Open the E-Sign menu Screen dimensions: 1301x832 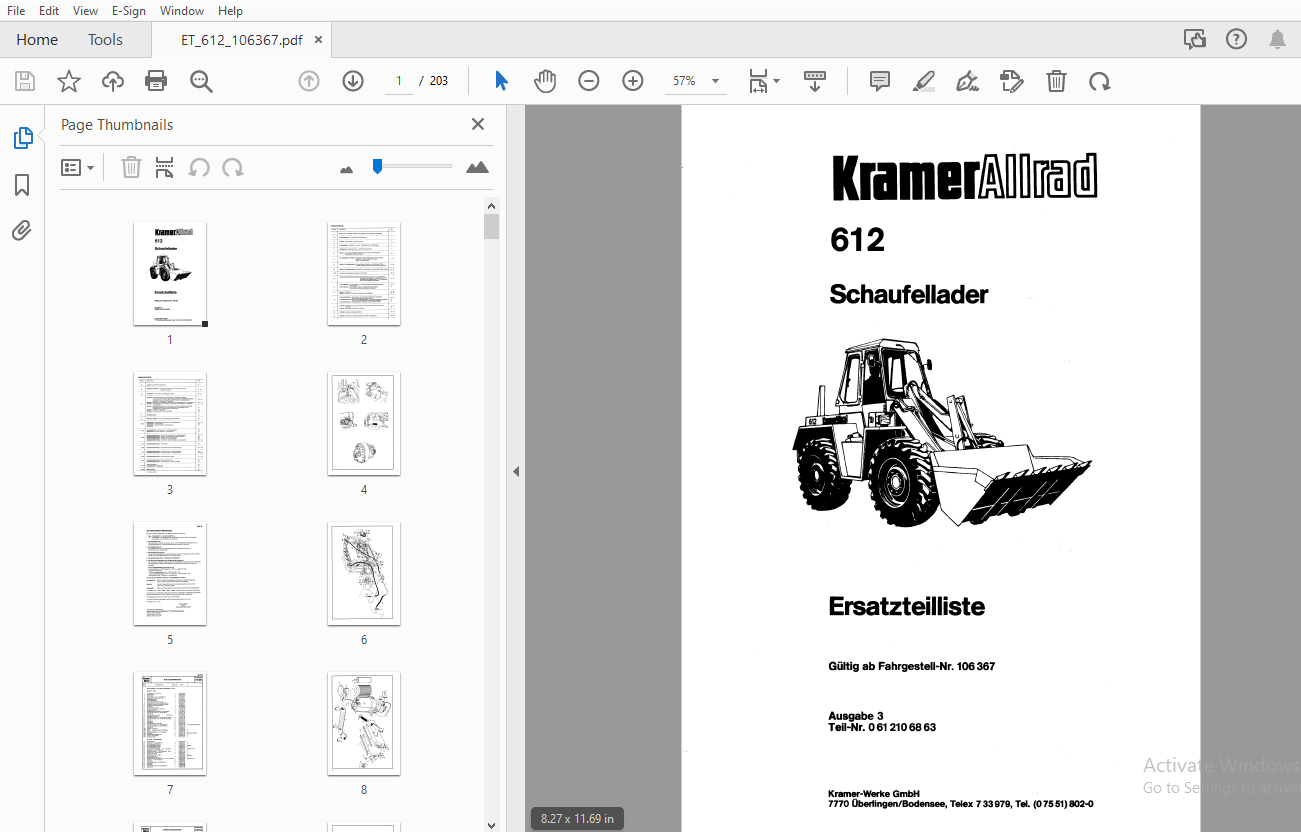(x=129, y=10)
